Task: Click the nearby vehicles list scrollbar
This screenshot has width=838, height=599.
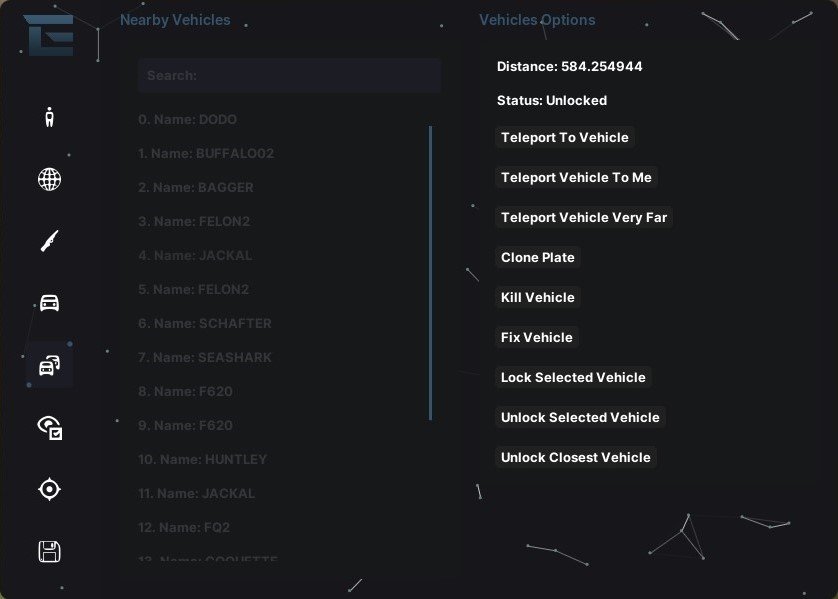Action: tap(430, 272)
